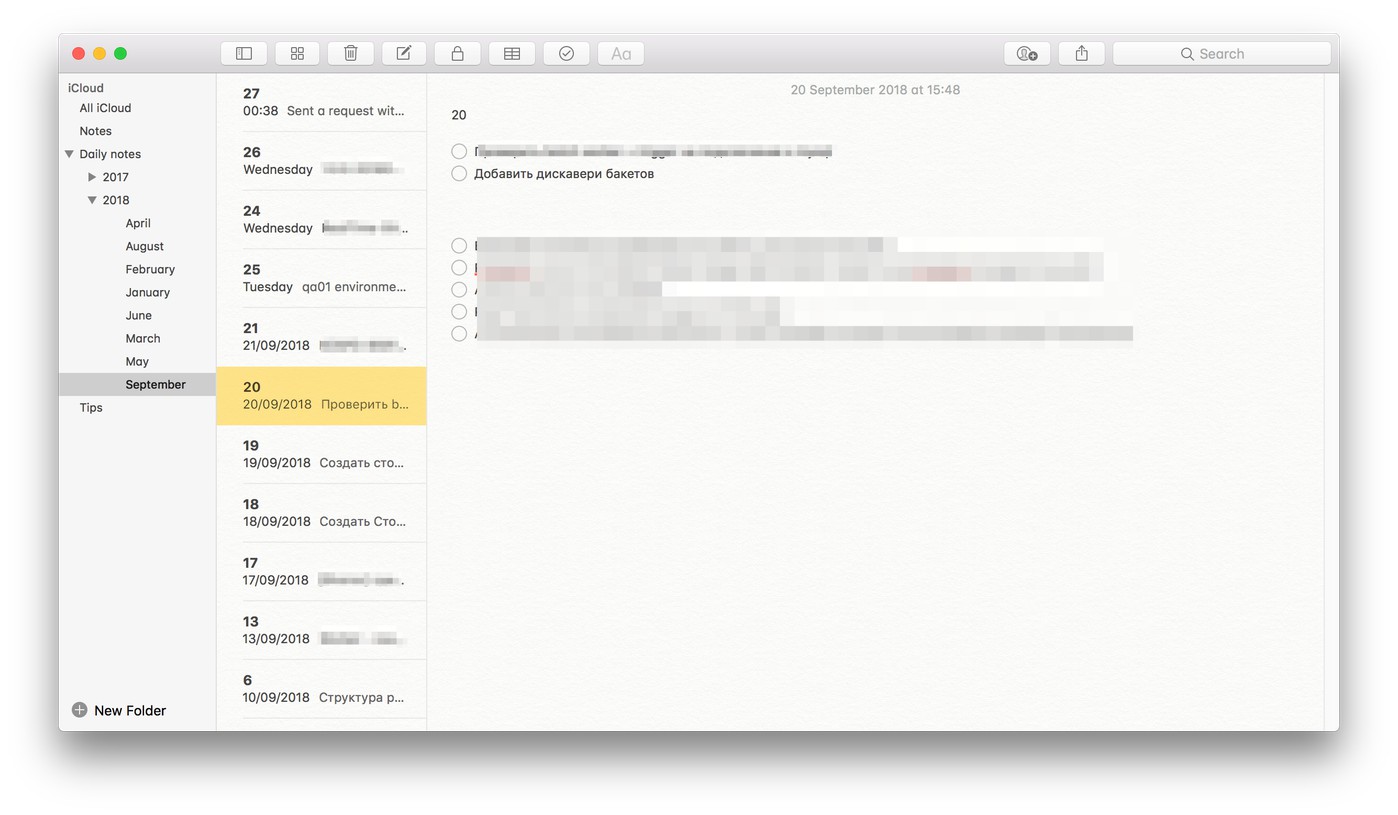Open the share menu icon
Screen dimensions: 1398x815
(1081, 54)
